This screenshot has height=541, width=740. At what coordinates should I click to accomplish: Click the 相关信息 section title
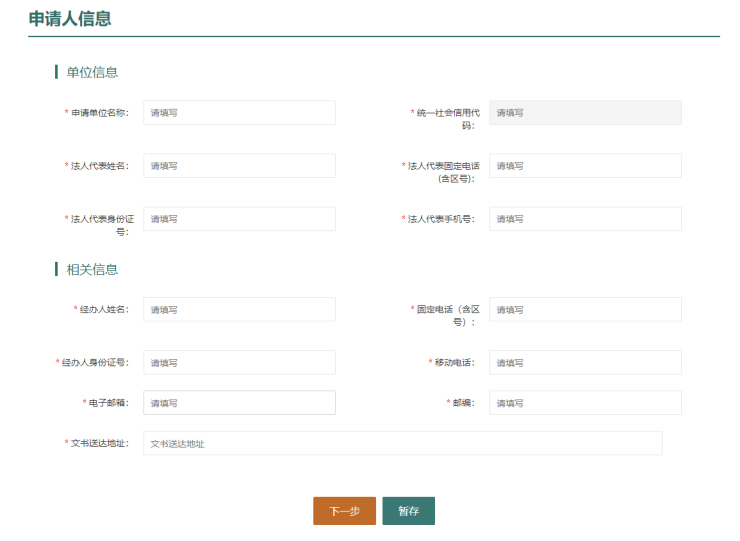pyautogui.click(x=92, y=269)
